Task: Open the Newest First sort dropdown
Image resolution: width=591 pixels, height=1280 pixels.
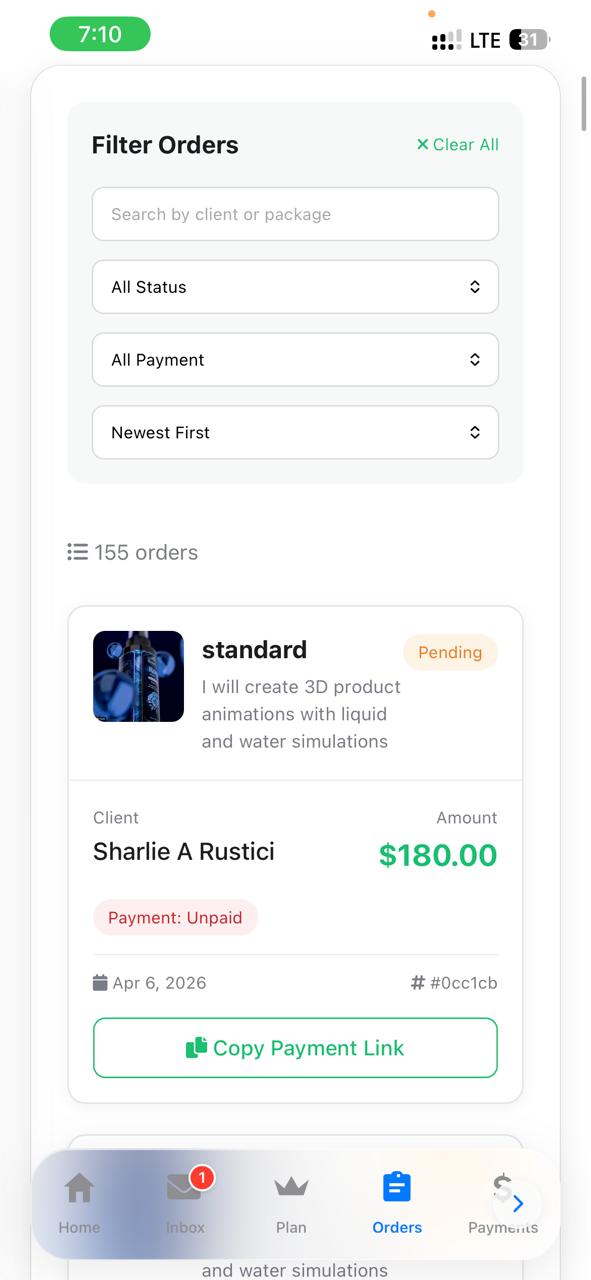Action: [x=295, y=432]
